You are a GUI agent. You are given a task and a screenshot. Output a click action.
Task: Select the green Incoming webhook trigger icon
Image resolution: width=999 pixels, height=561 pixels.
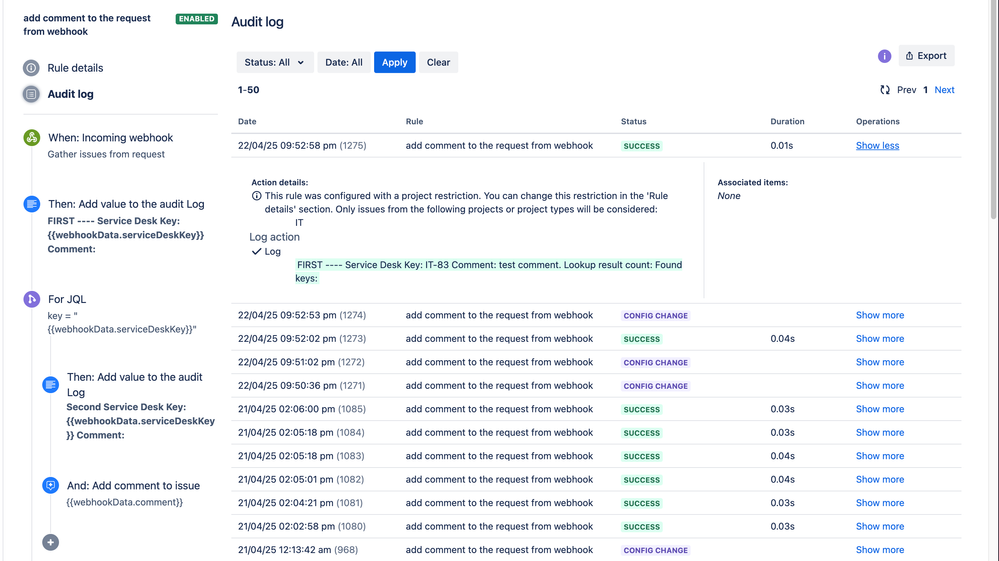(32, 138)
